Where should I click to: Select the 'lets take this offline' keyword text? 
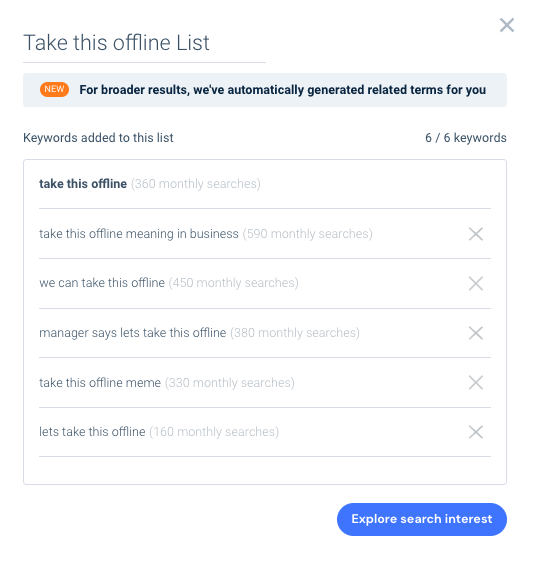click(x=92, y=432)
